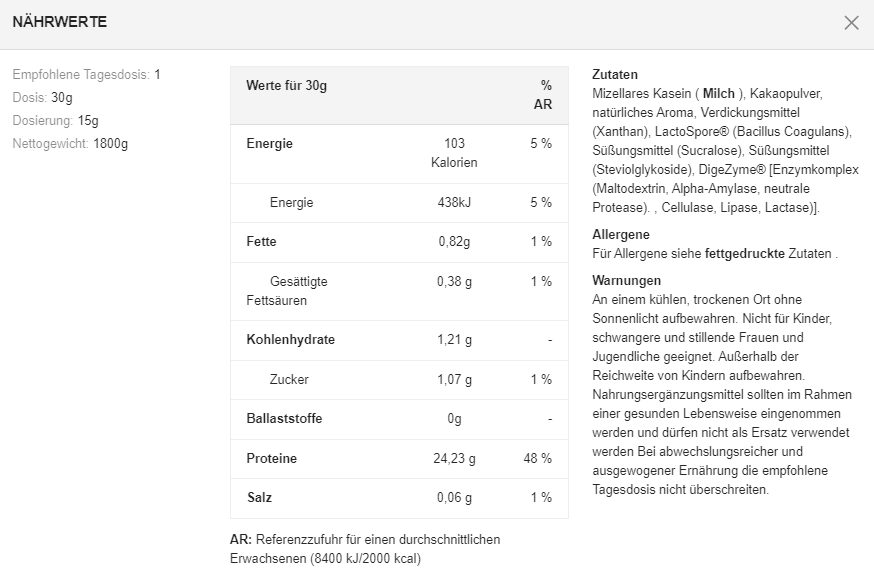
Task: Click the NÄHRWERTE heading
Action: tap(59, 22)
